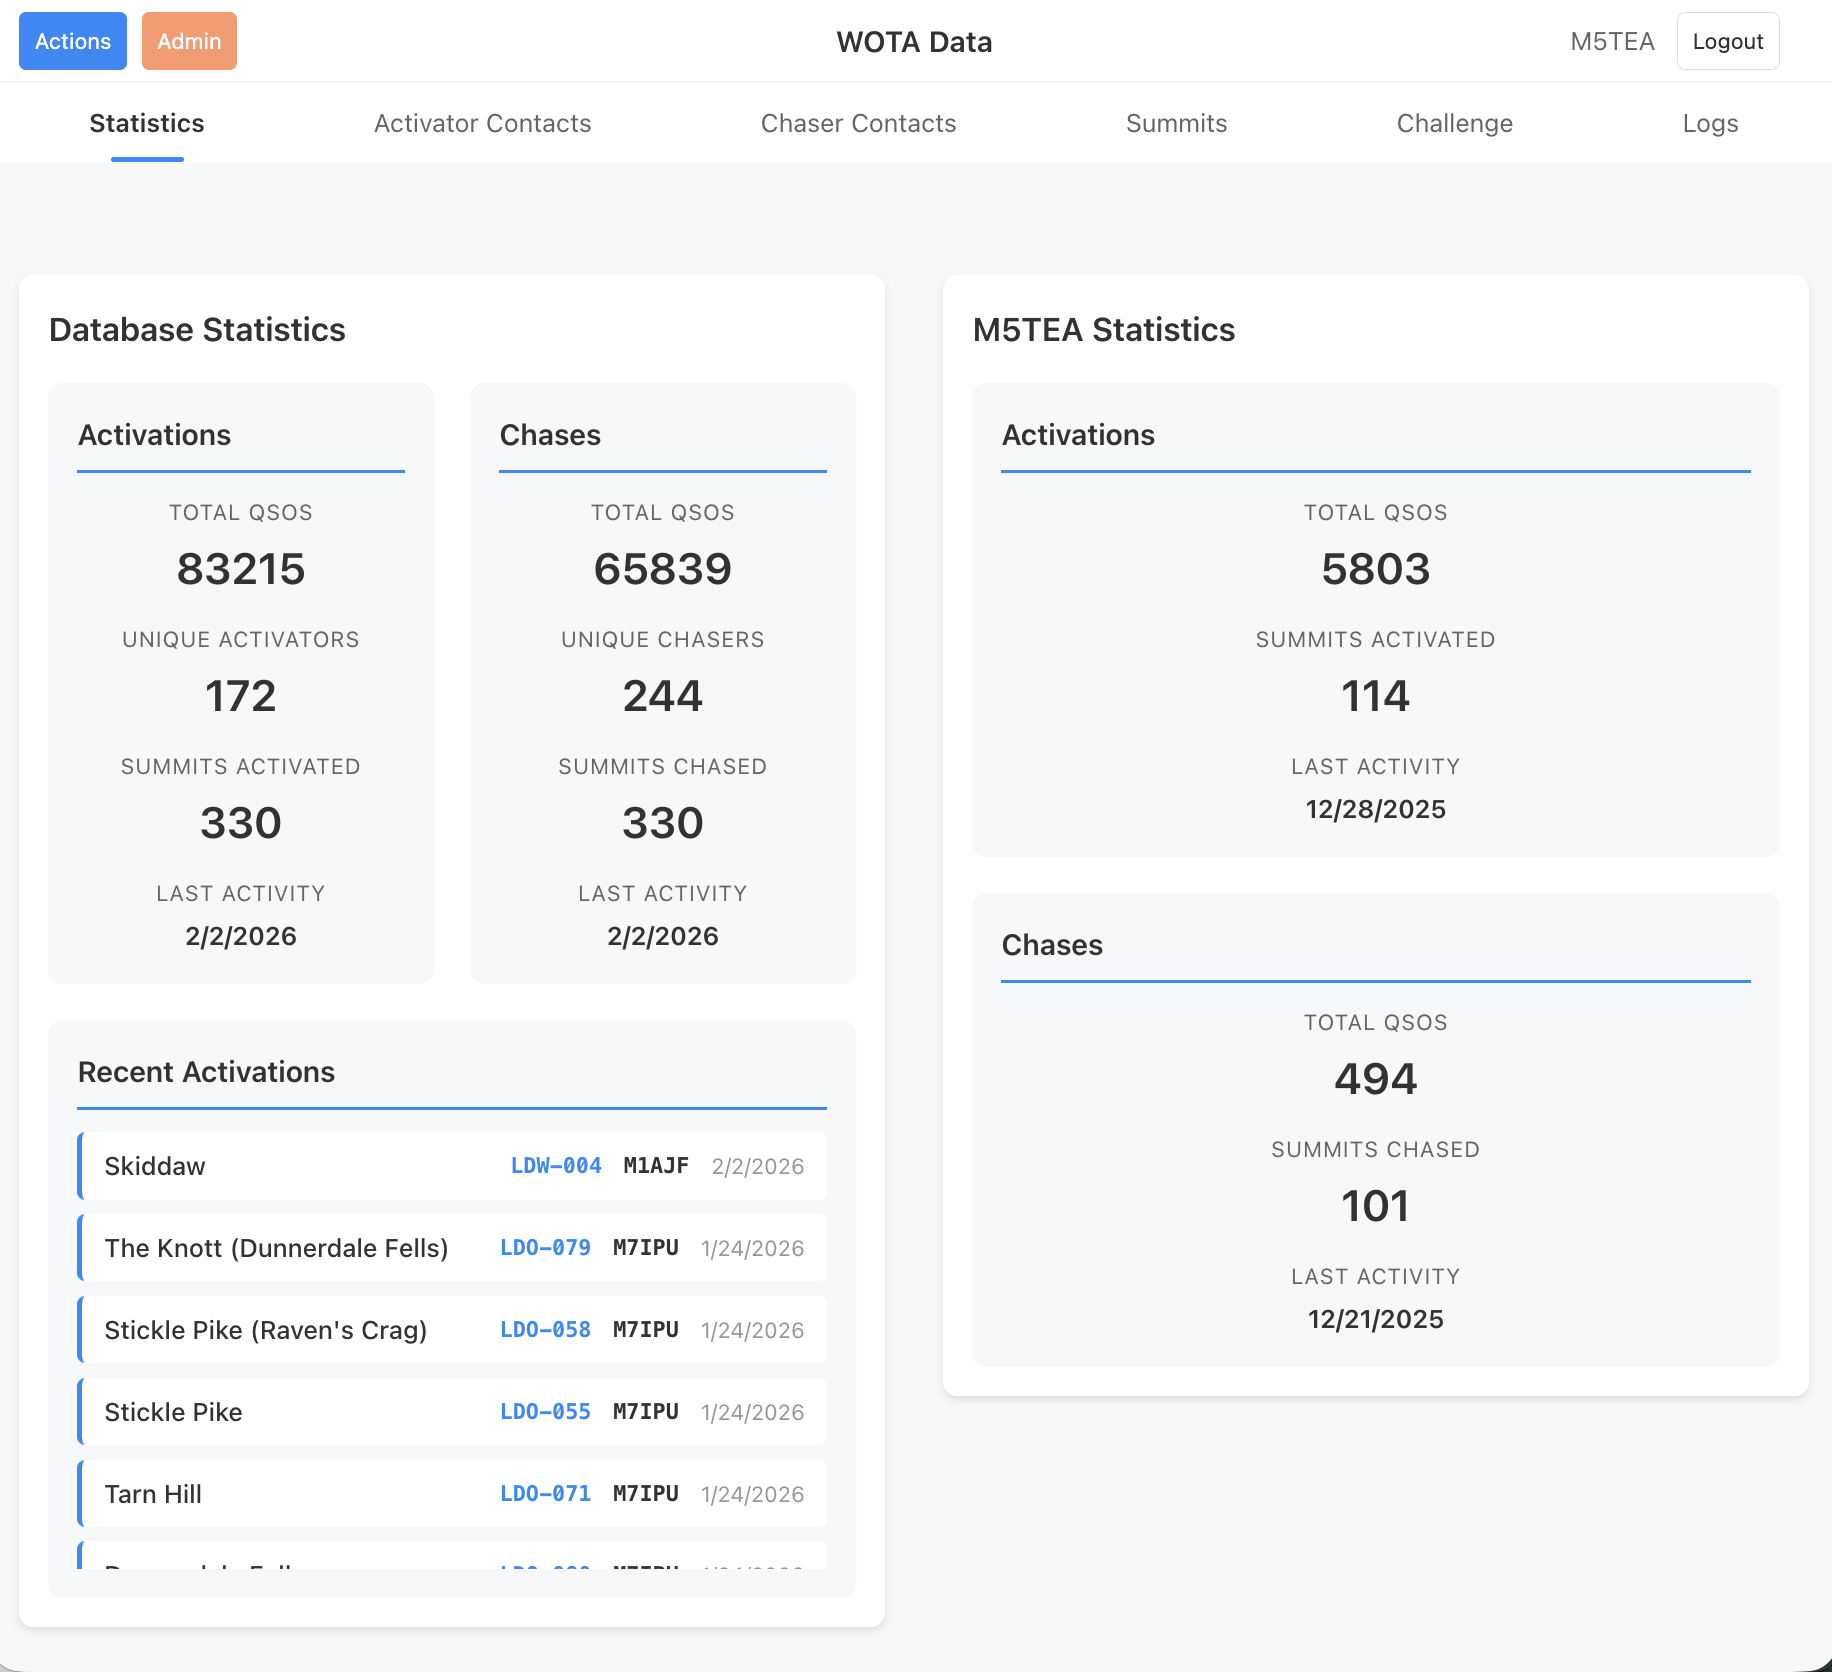Click the Stickle Pike (Raven's Crag) entry
This screenshot has width=1832, height=1672.
(266, 1330)
